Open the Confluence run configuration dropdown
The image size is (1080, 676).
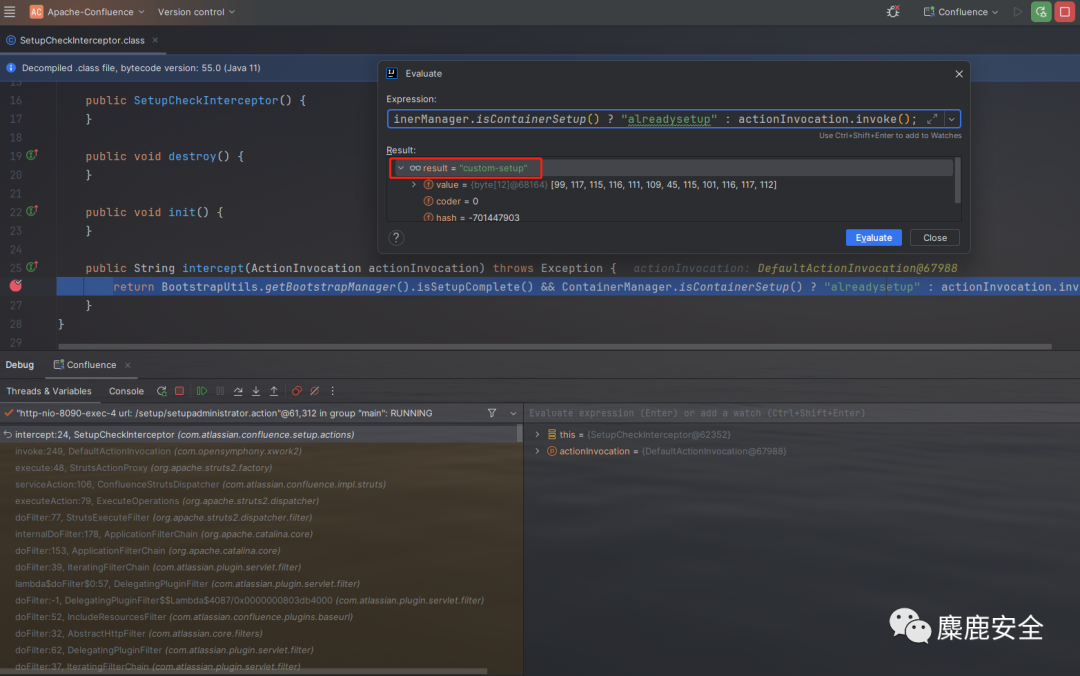(961, 12)
